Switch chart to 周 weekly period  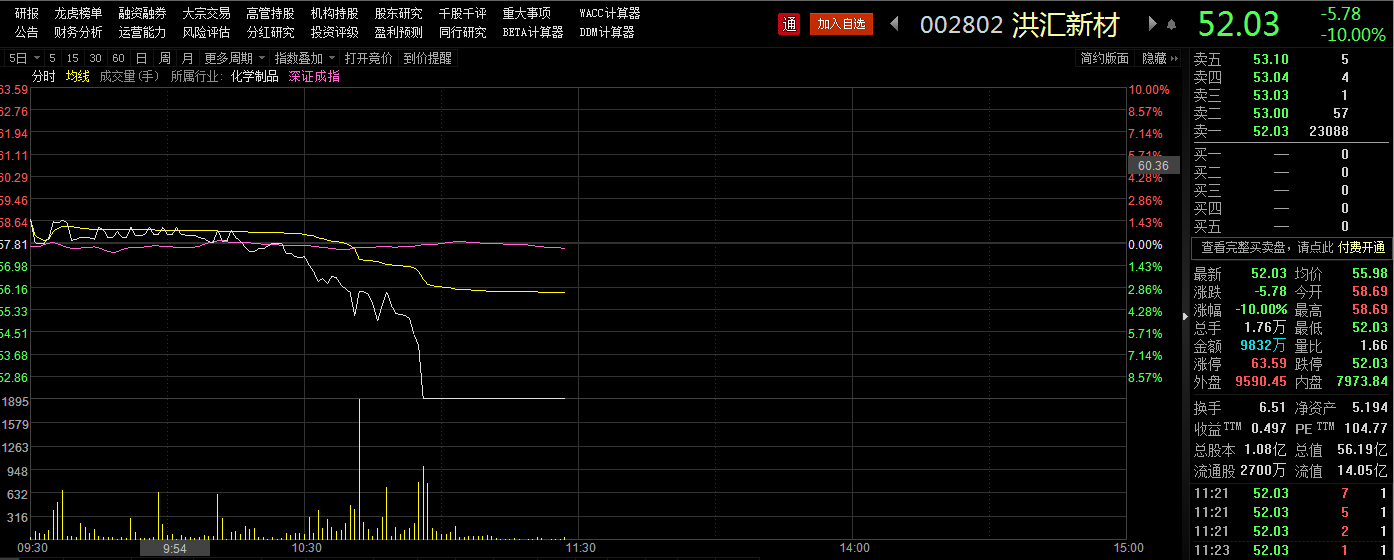pyautogui.click(x=165, y=58)
